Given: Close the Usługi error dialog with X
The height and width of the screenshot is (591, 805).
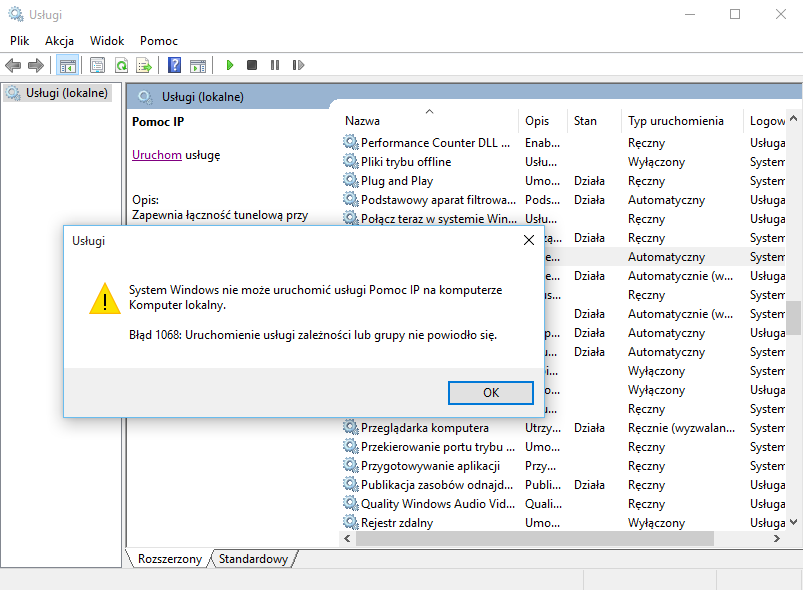Looking at the screenshot, I should [x=529, y=240].
